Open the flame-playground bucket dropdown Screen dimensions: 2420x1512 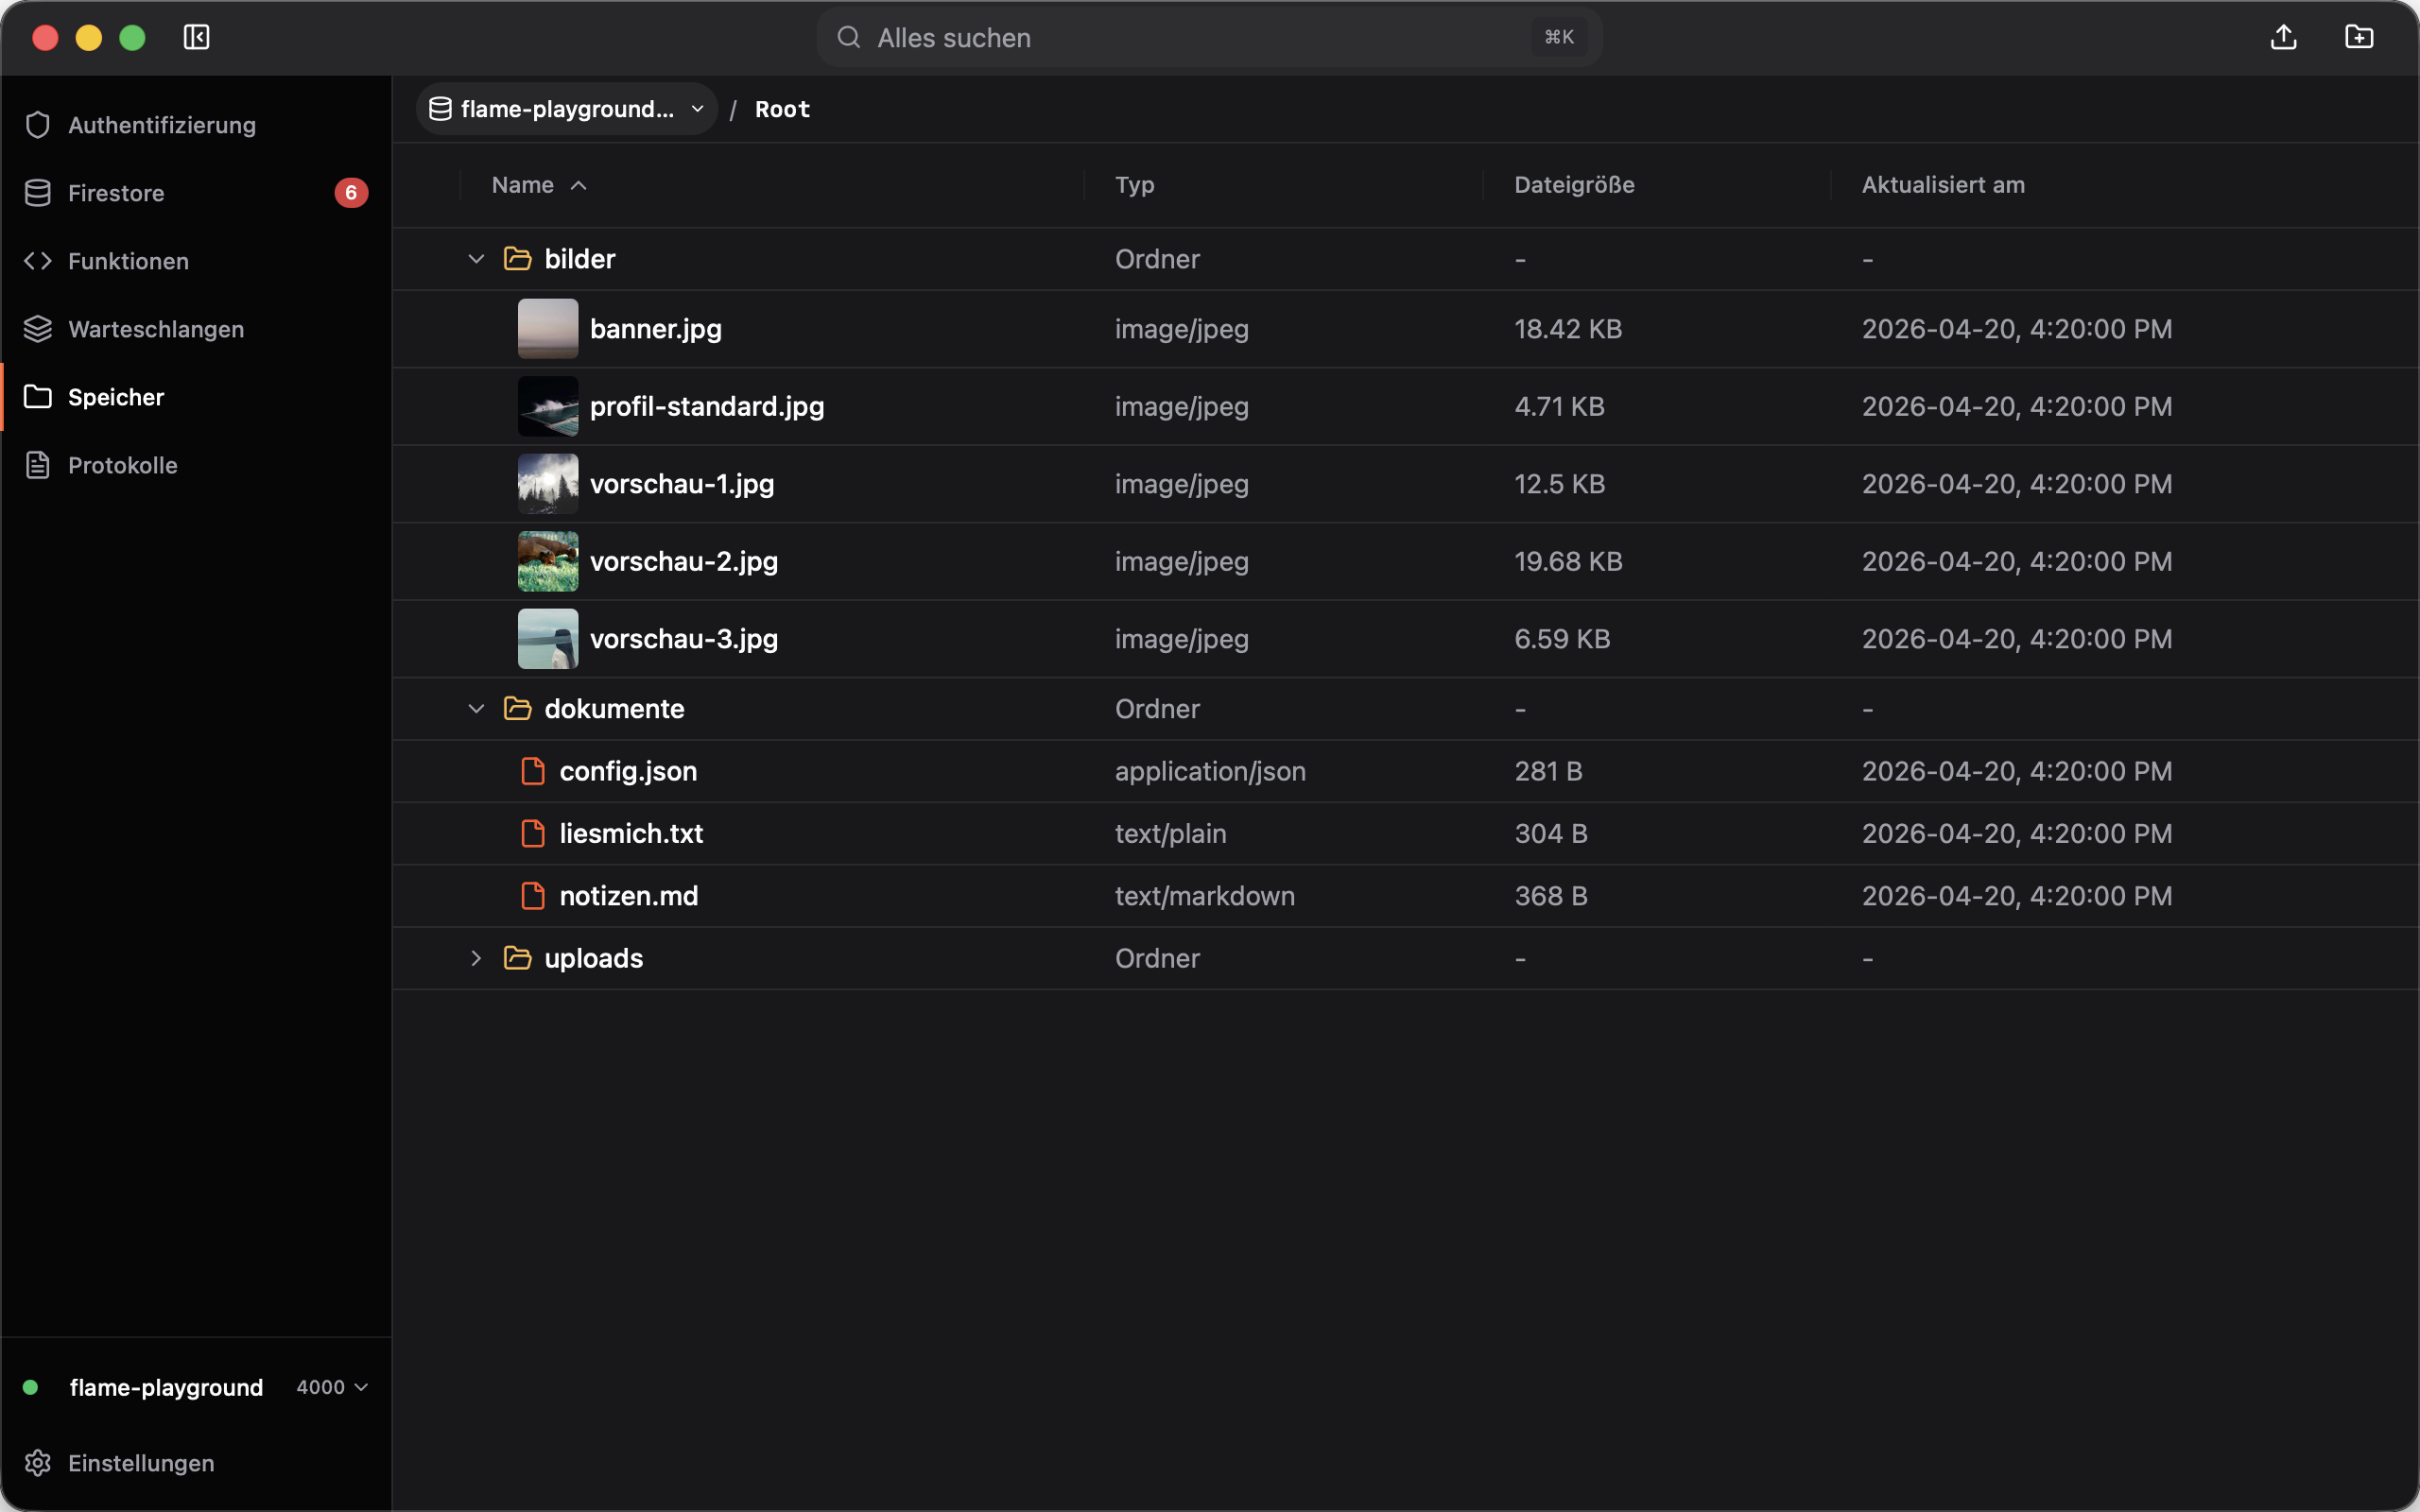567,109
